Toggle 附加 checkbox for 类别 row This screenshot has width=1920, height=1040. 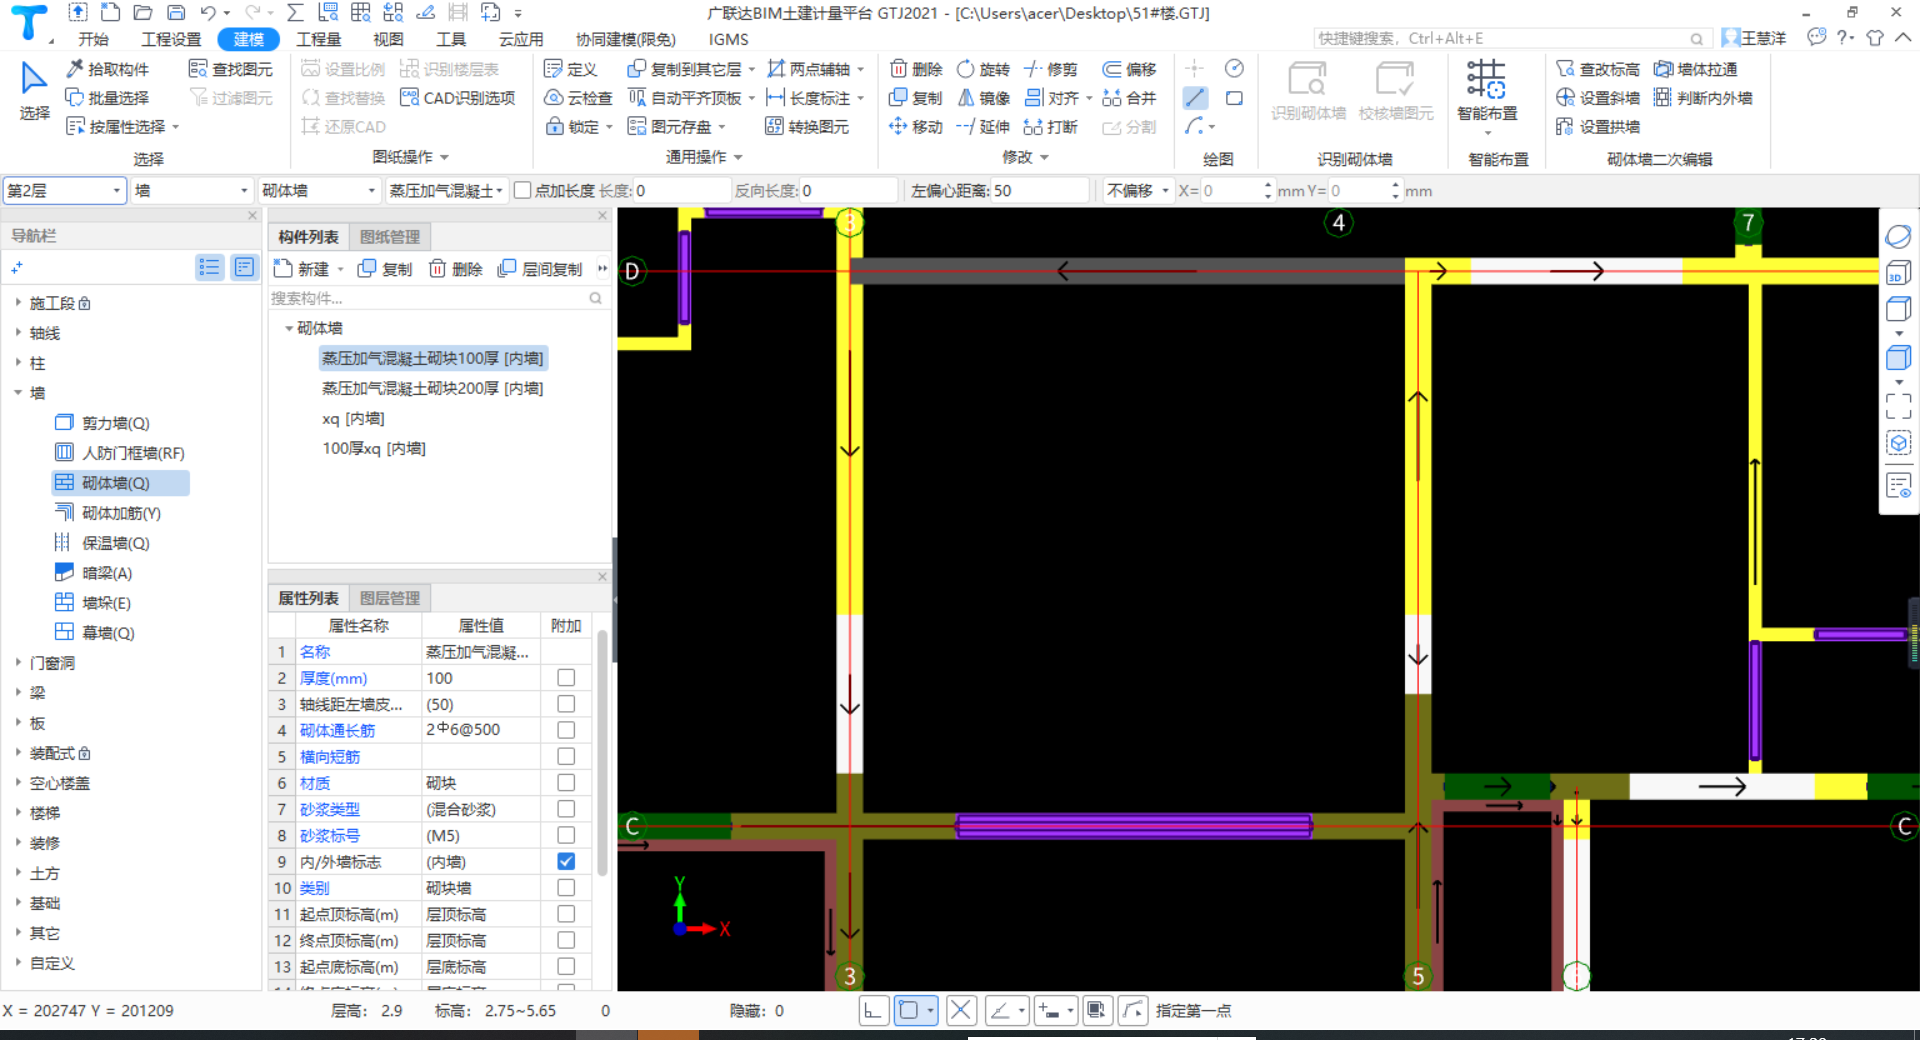(566, 888)
